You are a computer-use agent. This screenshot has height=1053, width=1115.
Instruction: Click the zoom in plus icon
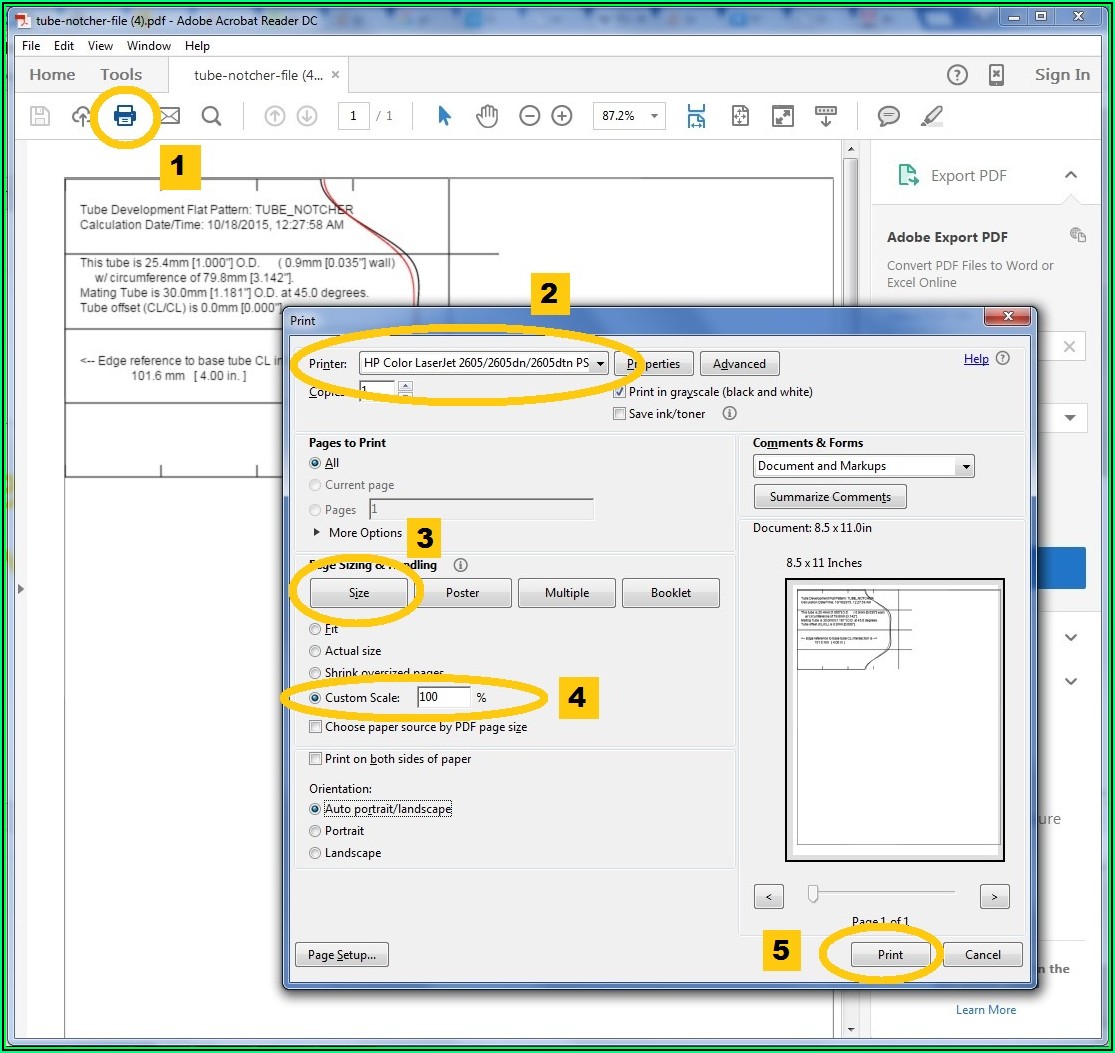tap(562, 116)
